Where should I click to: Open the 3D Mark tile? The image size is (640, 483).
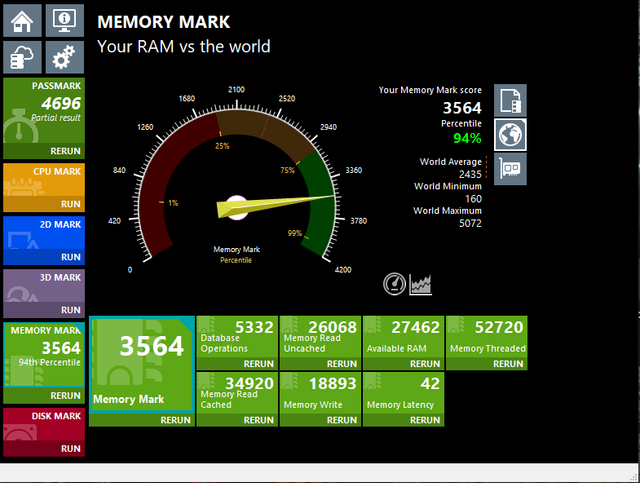(44, 286)
